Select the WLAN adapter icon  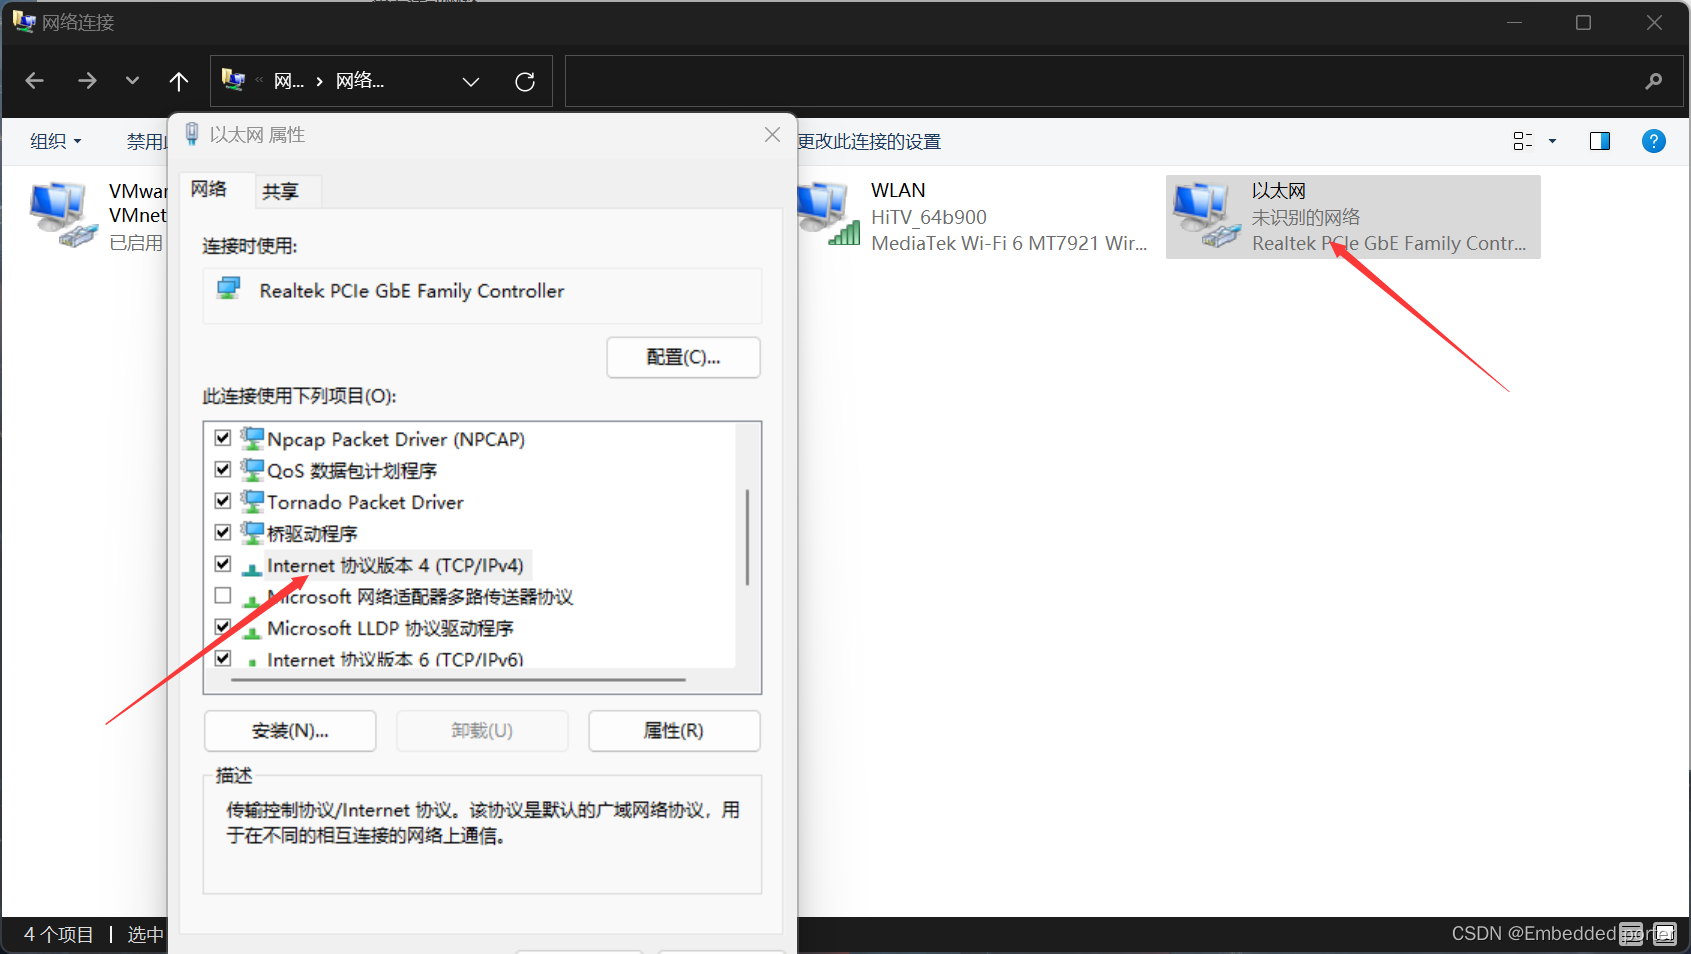coord(829,214)
